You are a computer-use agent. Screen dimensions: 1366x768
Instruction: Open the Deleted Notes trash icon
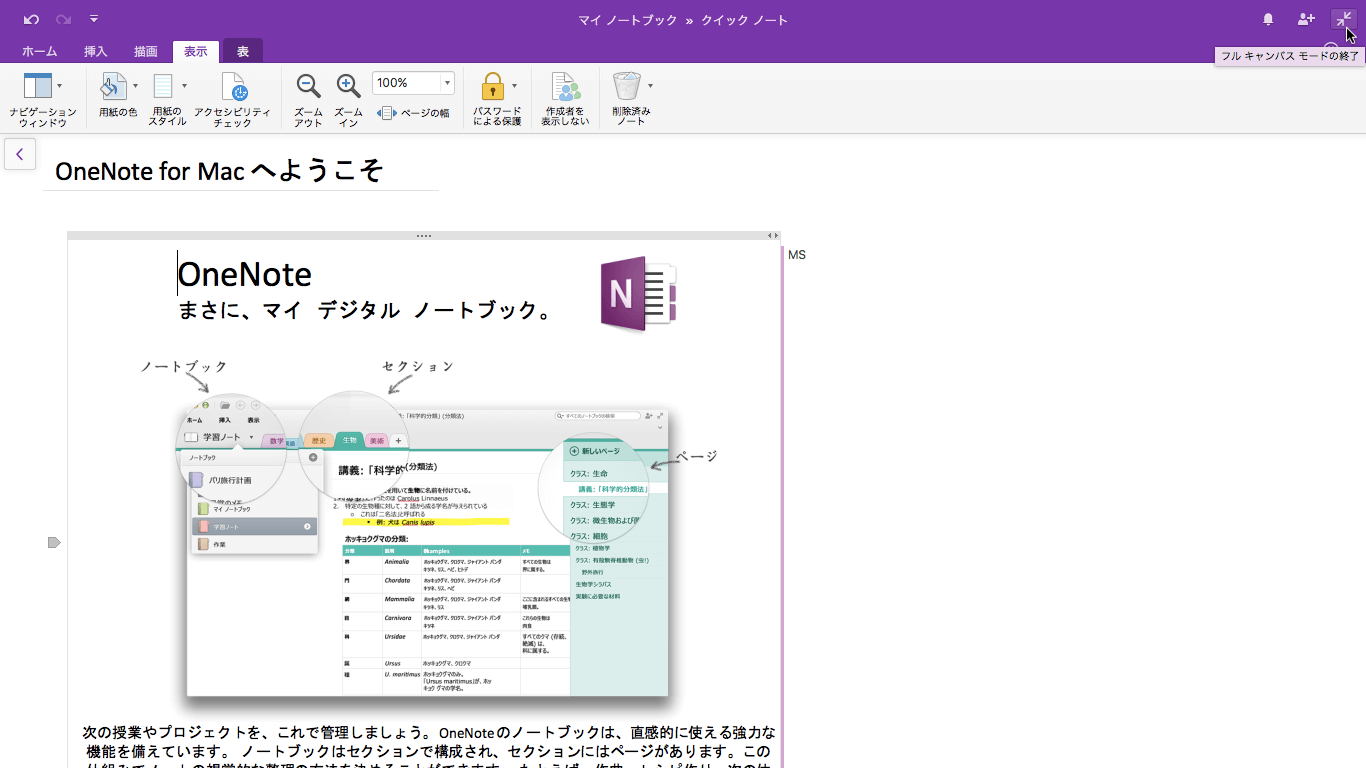(627, 87)
